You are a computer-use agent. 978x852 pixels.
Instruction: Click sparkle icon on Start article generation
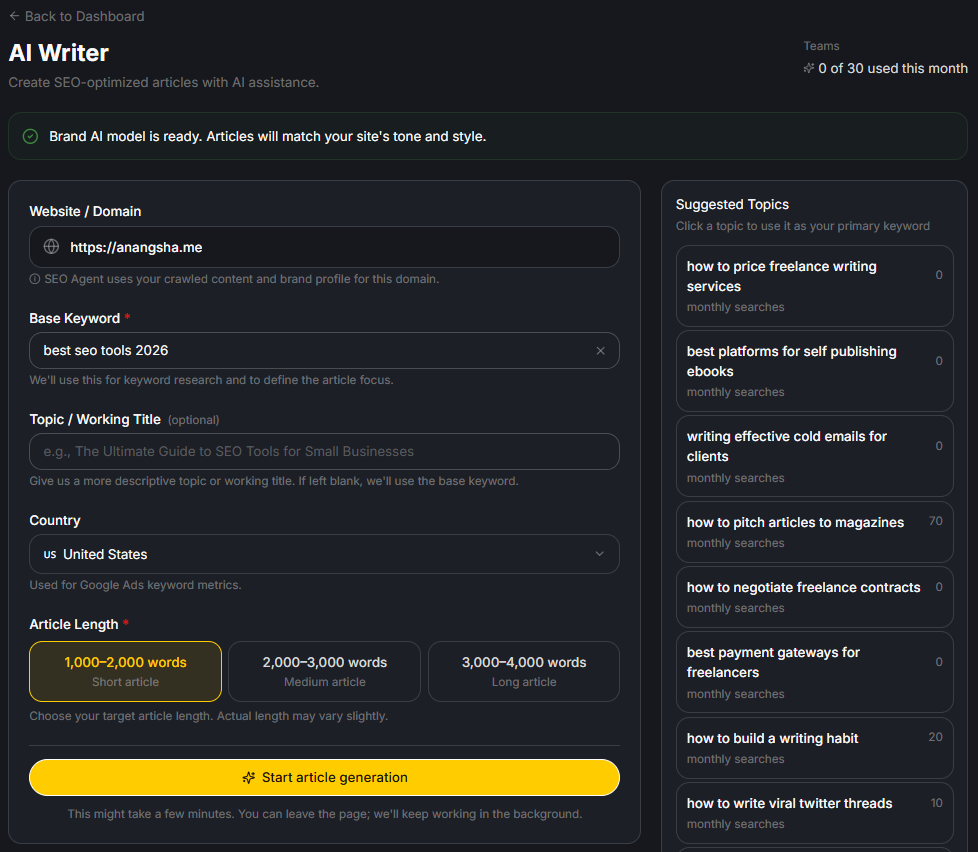249,777
